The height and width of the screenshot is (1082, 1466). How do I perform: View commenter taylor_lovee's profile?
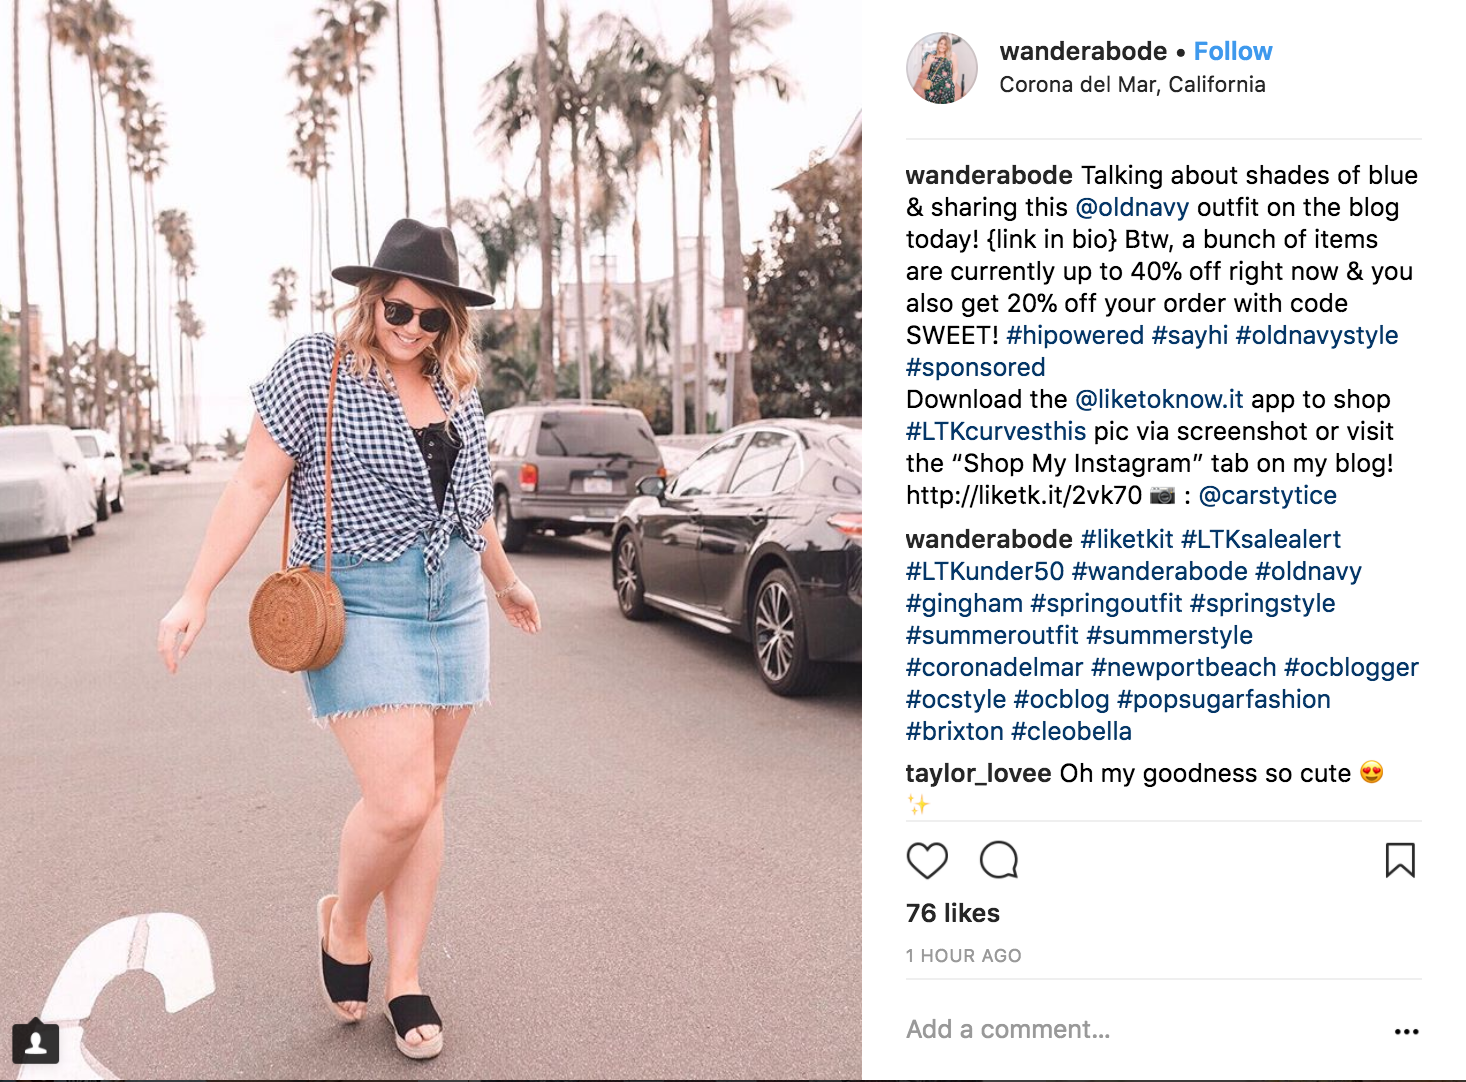point(978,773)
